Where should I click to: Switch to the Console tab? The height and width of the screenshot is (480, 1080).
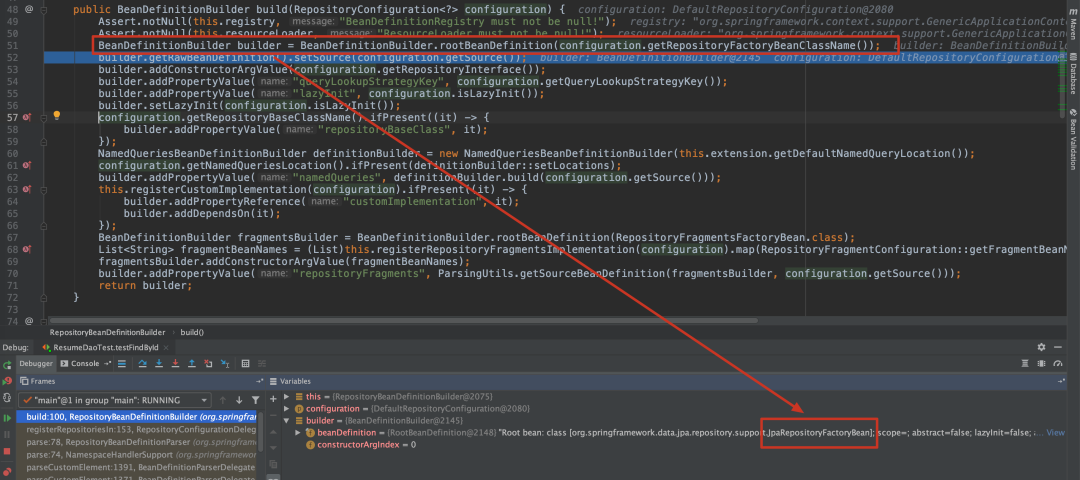click(80, 364)
